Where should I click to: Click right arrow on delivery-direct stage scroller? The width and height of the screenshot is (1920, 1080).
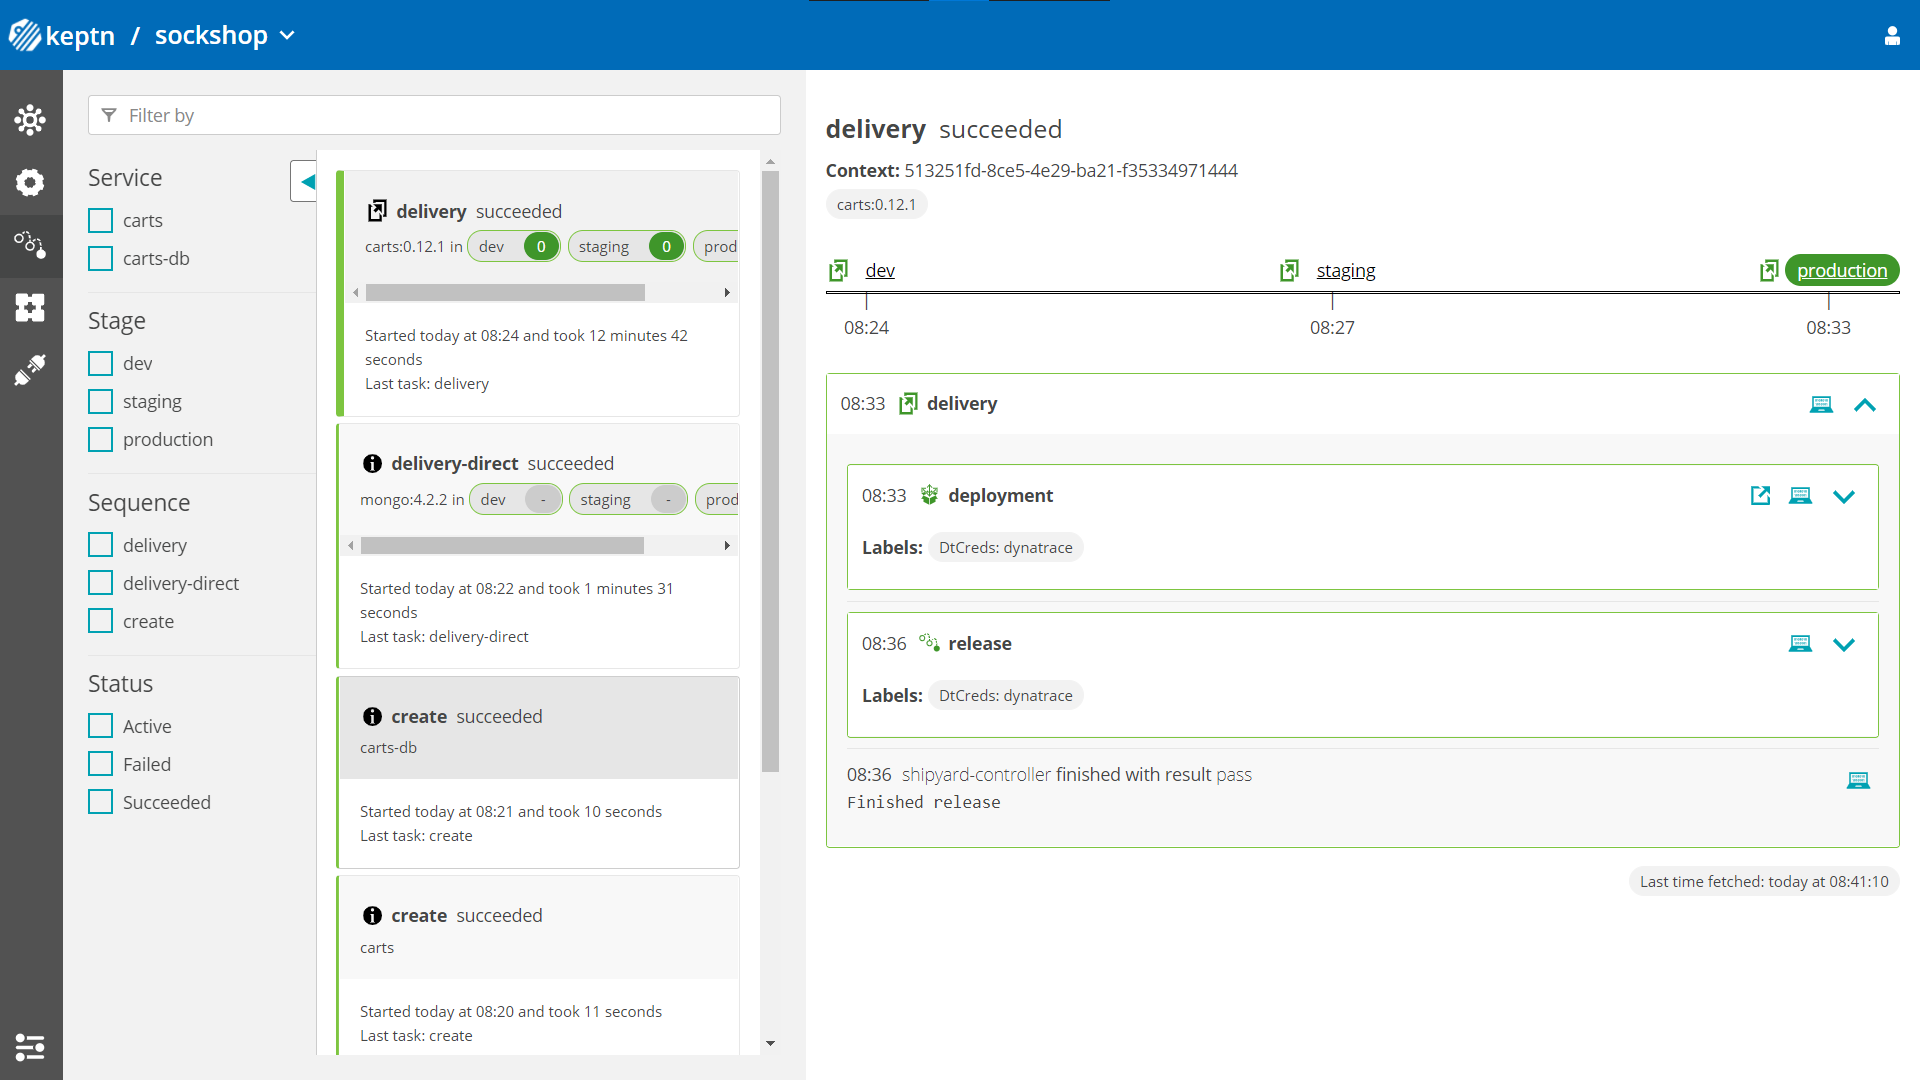click(727, 546)
